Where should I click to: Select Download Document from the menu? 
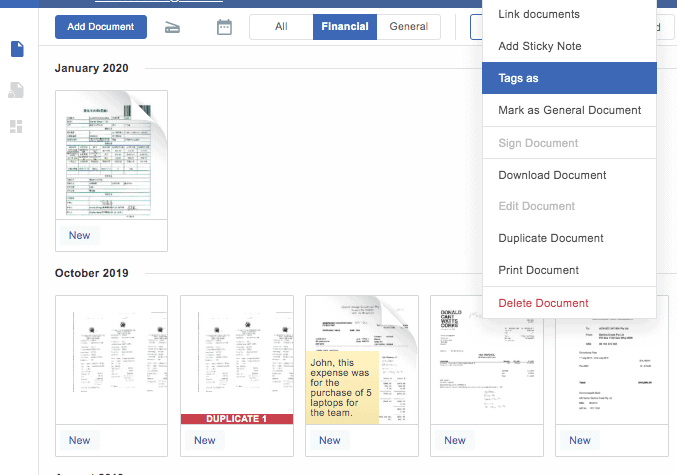[552, 175]
